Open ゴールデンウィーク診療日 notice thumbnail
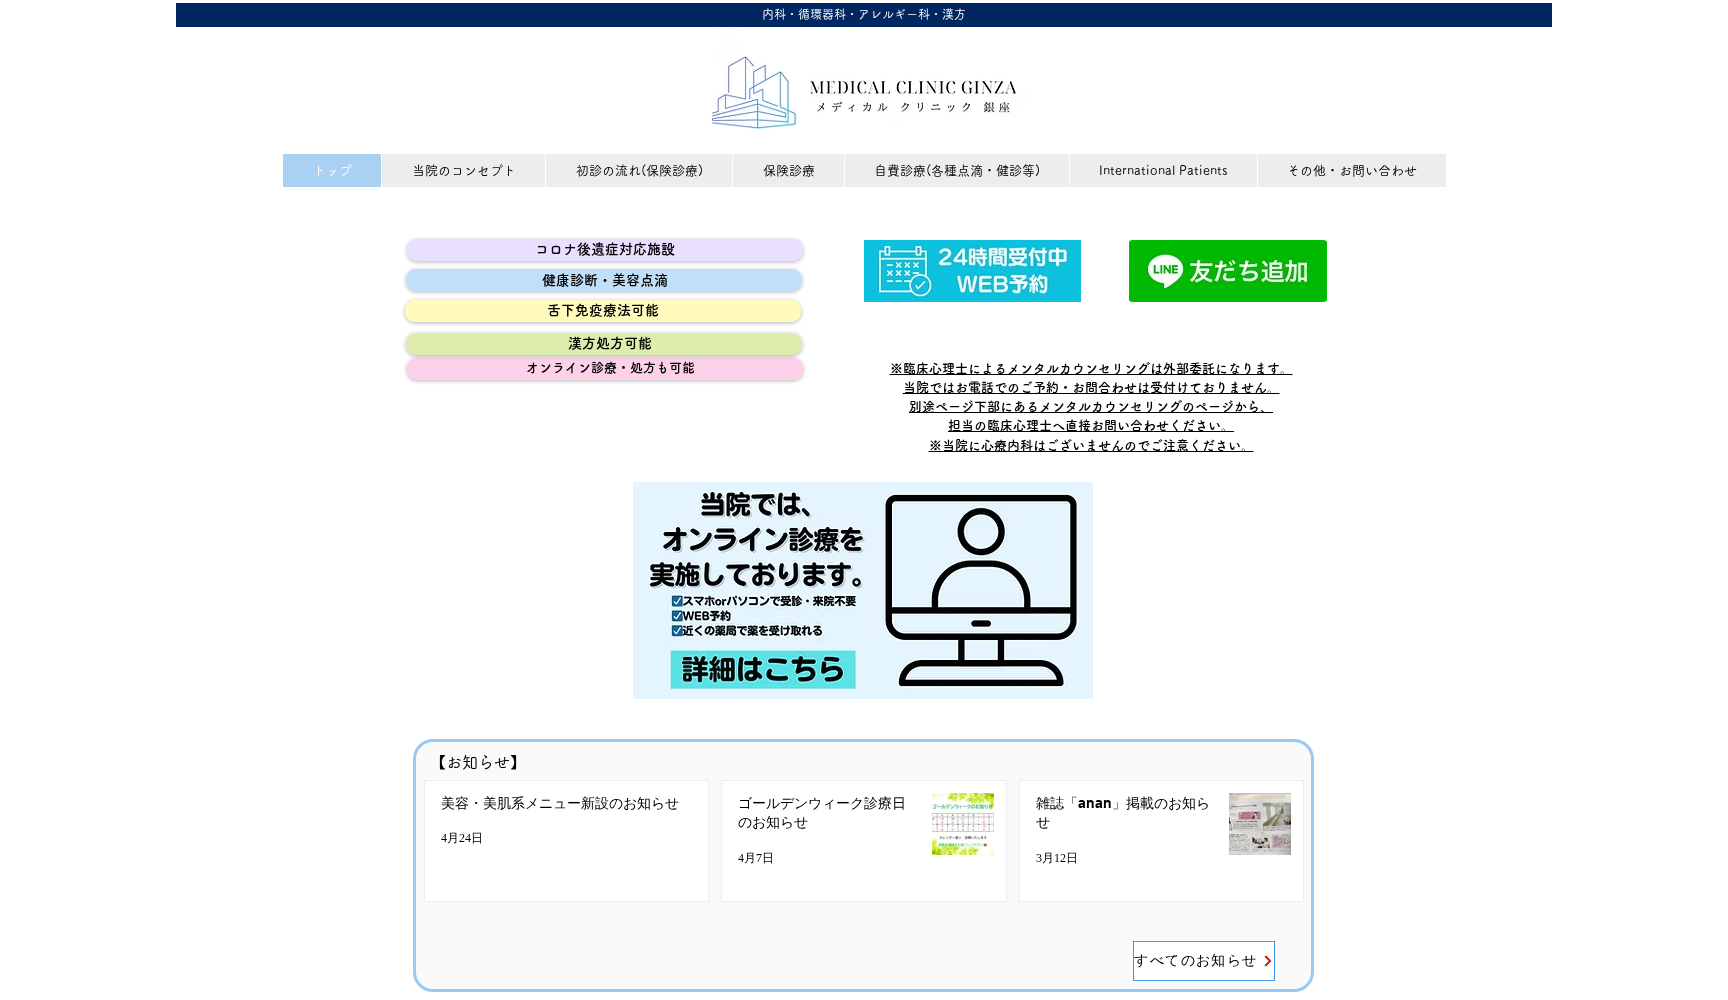The height and width of the screenshot is (1000, 1728). point(962,824)
